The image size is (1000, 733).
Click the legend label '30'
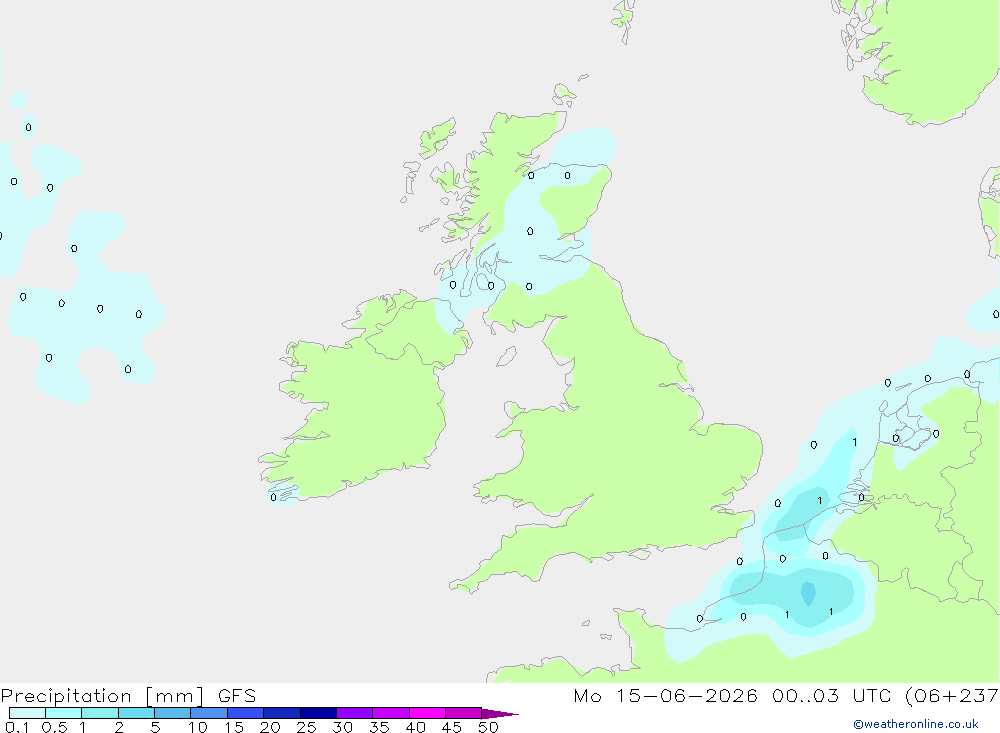tap(343, 727)
